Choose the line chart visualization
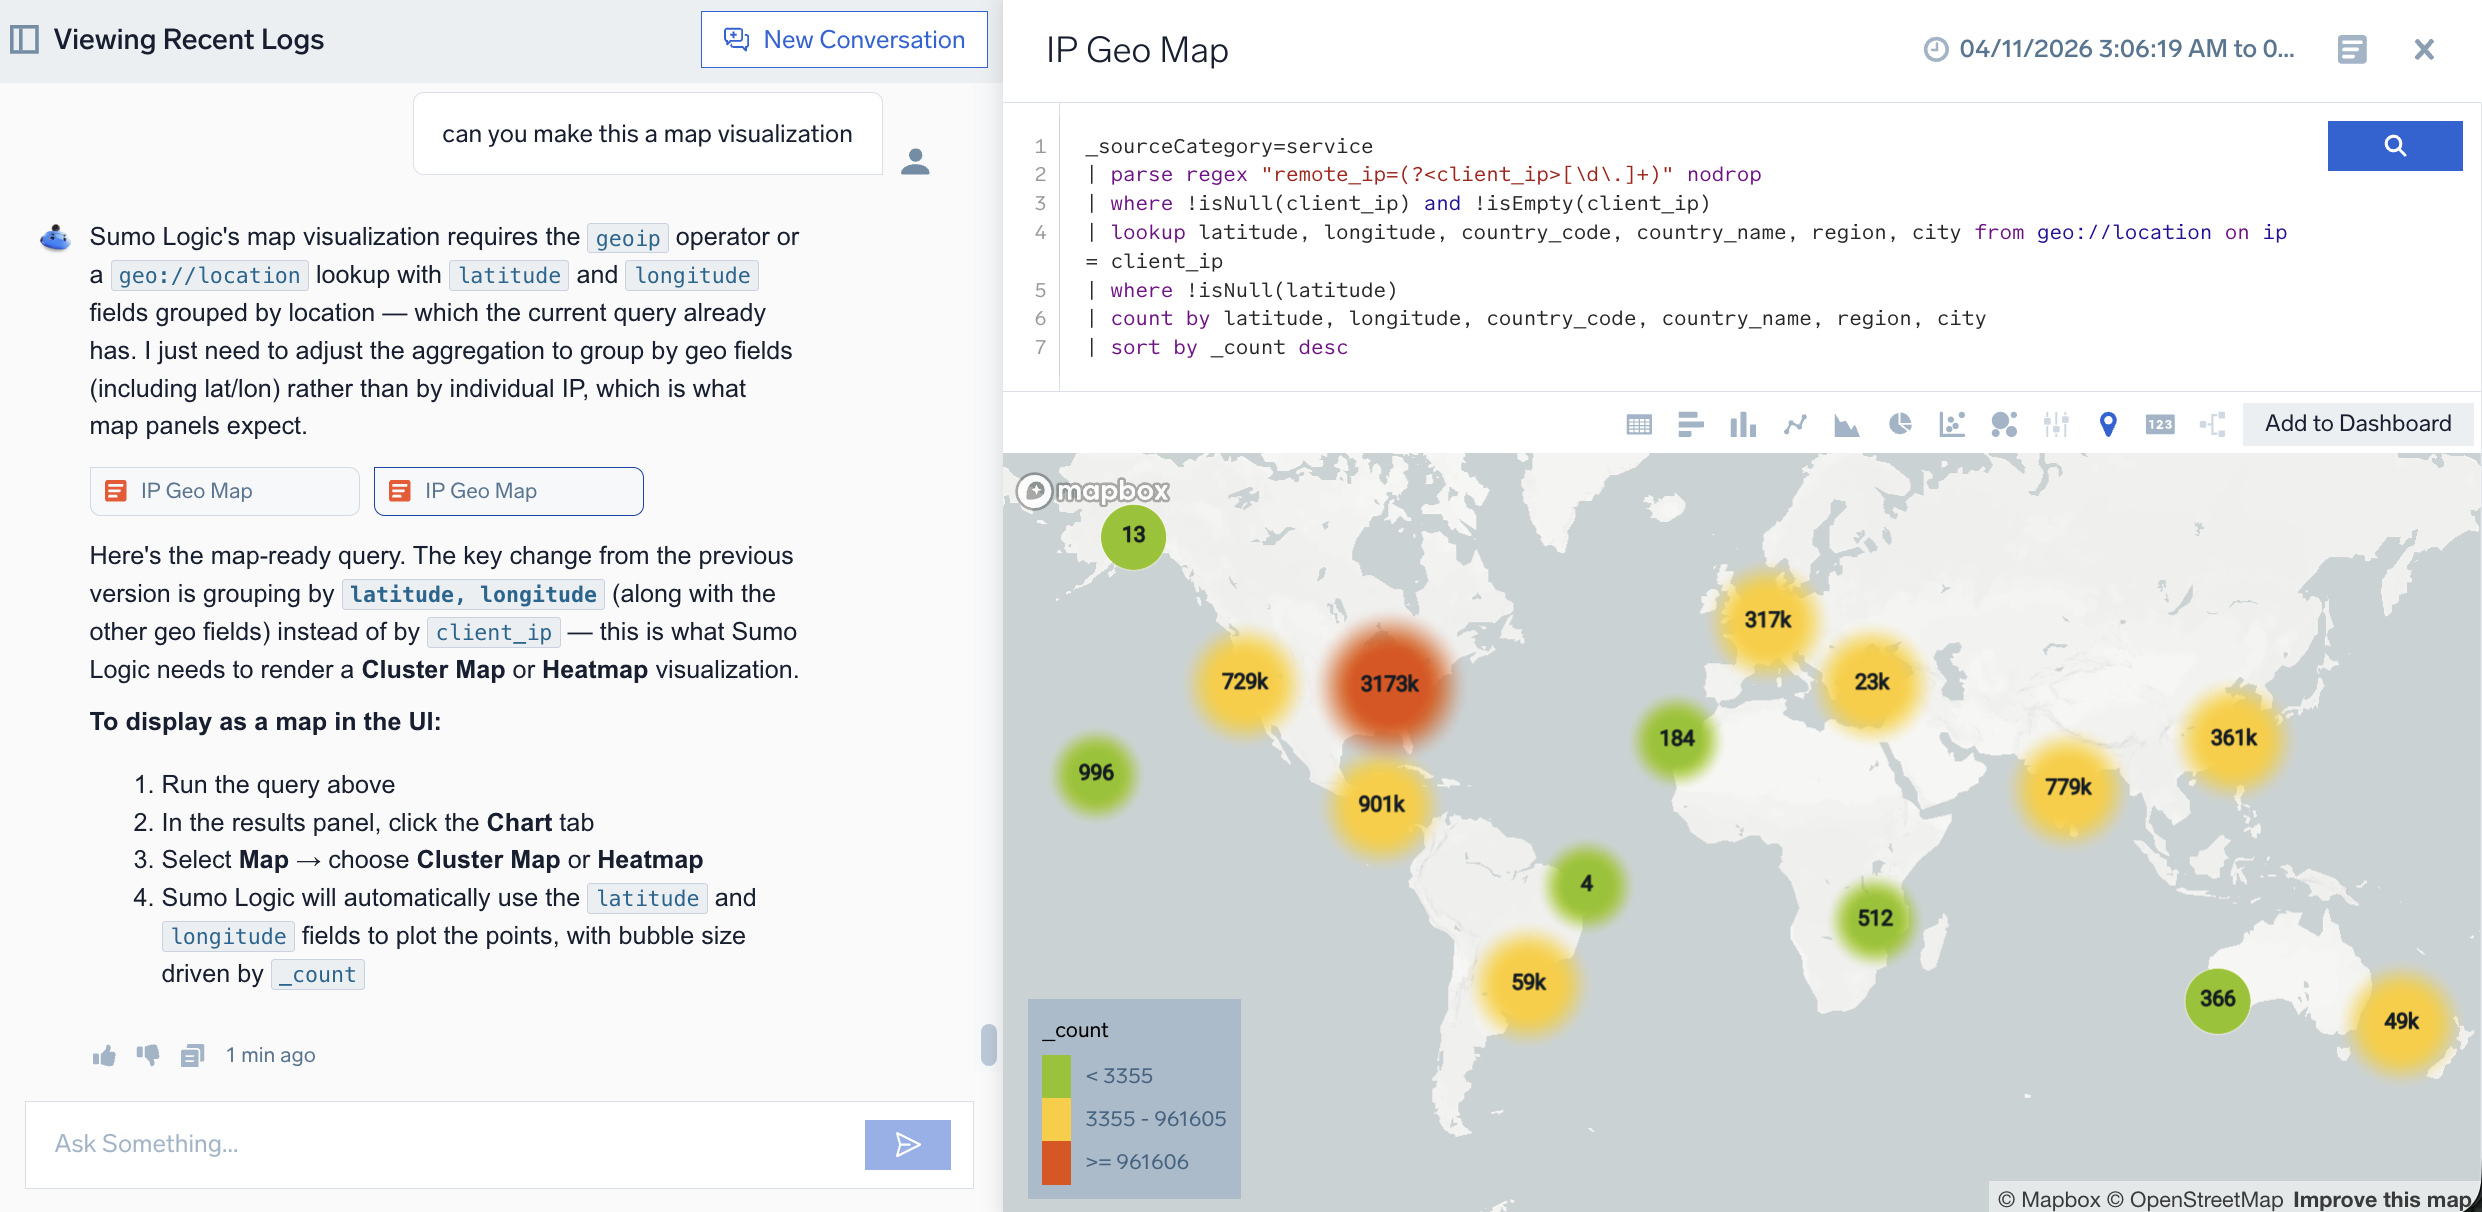Viewport: 2482px width, 1212px height. click(x=1795, y=425)
